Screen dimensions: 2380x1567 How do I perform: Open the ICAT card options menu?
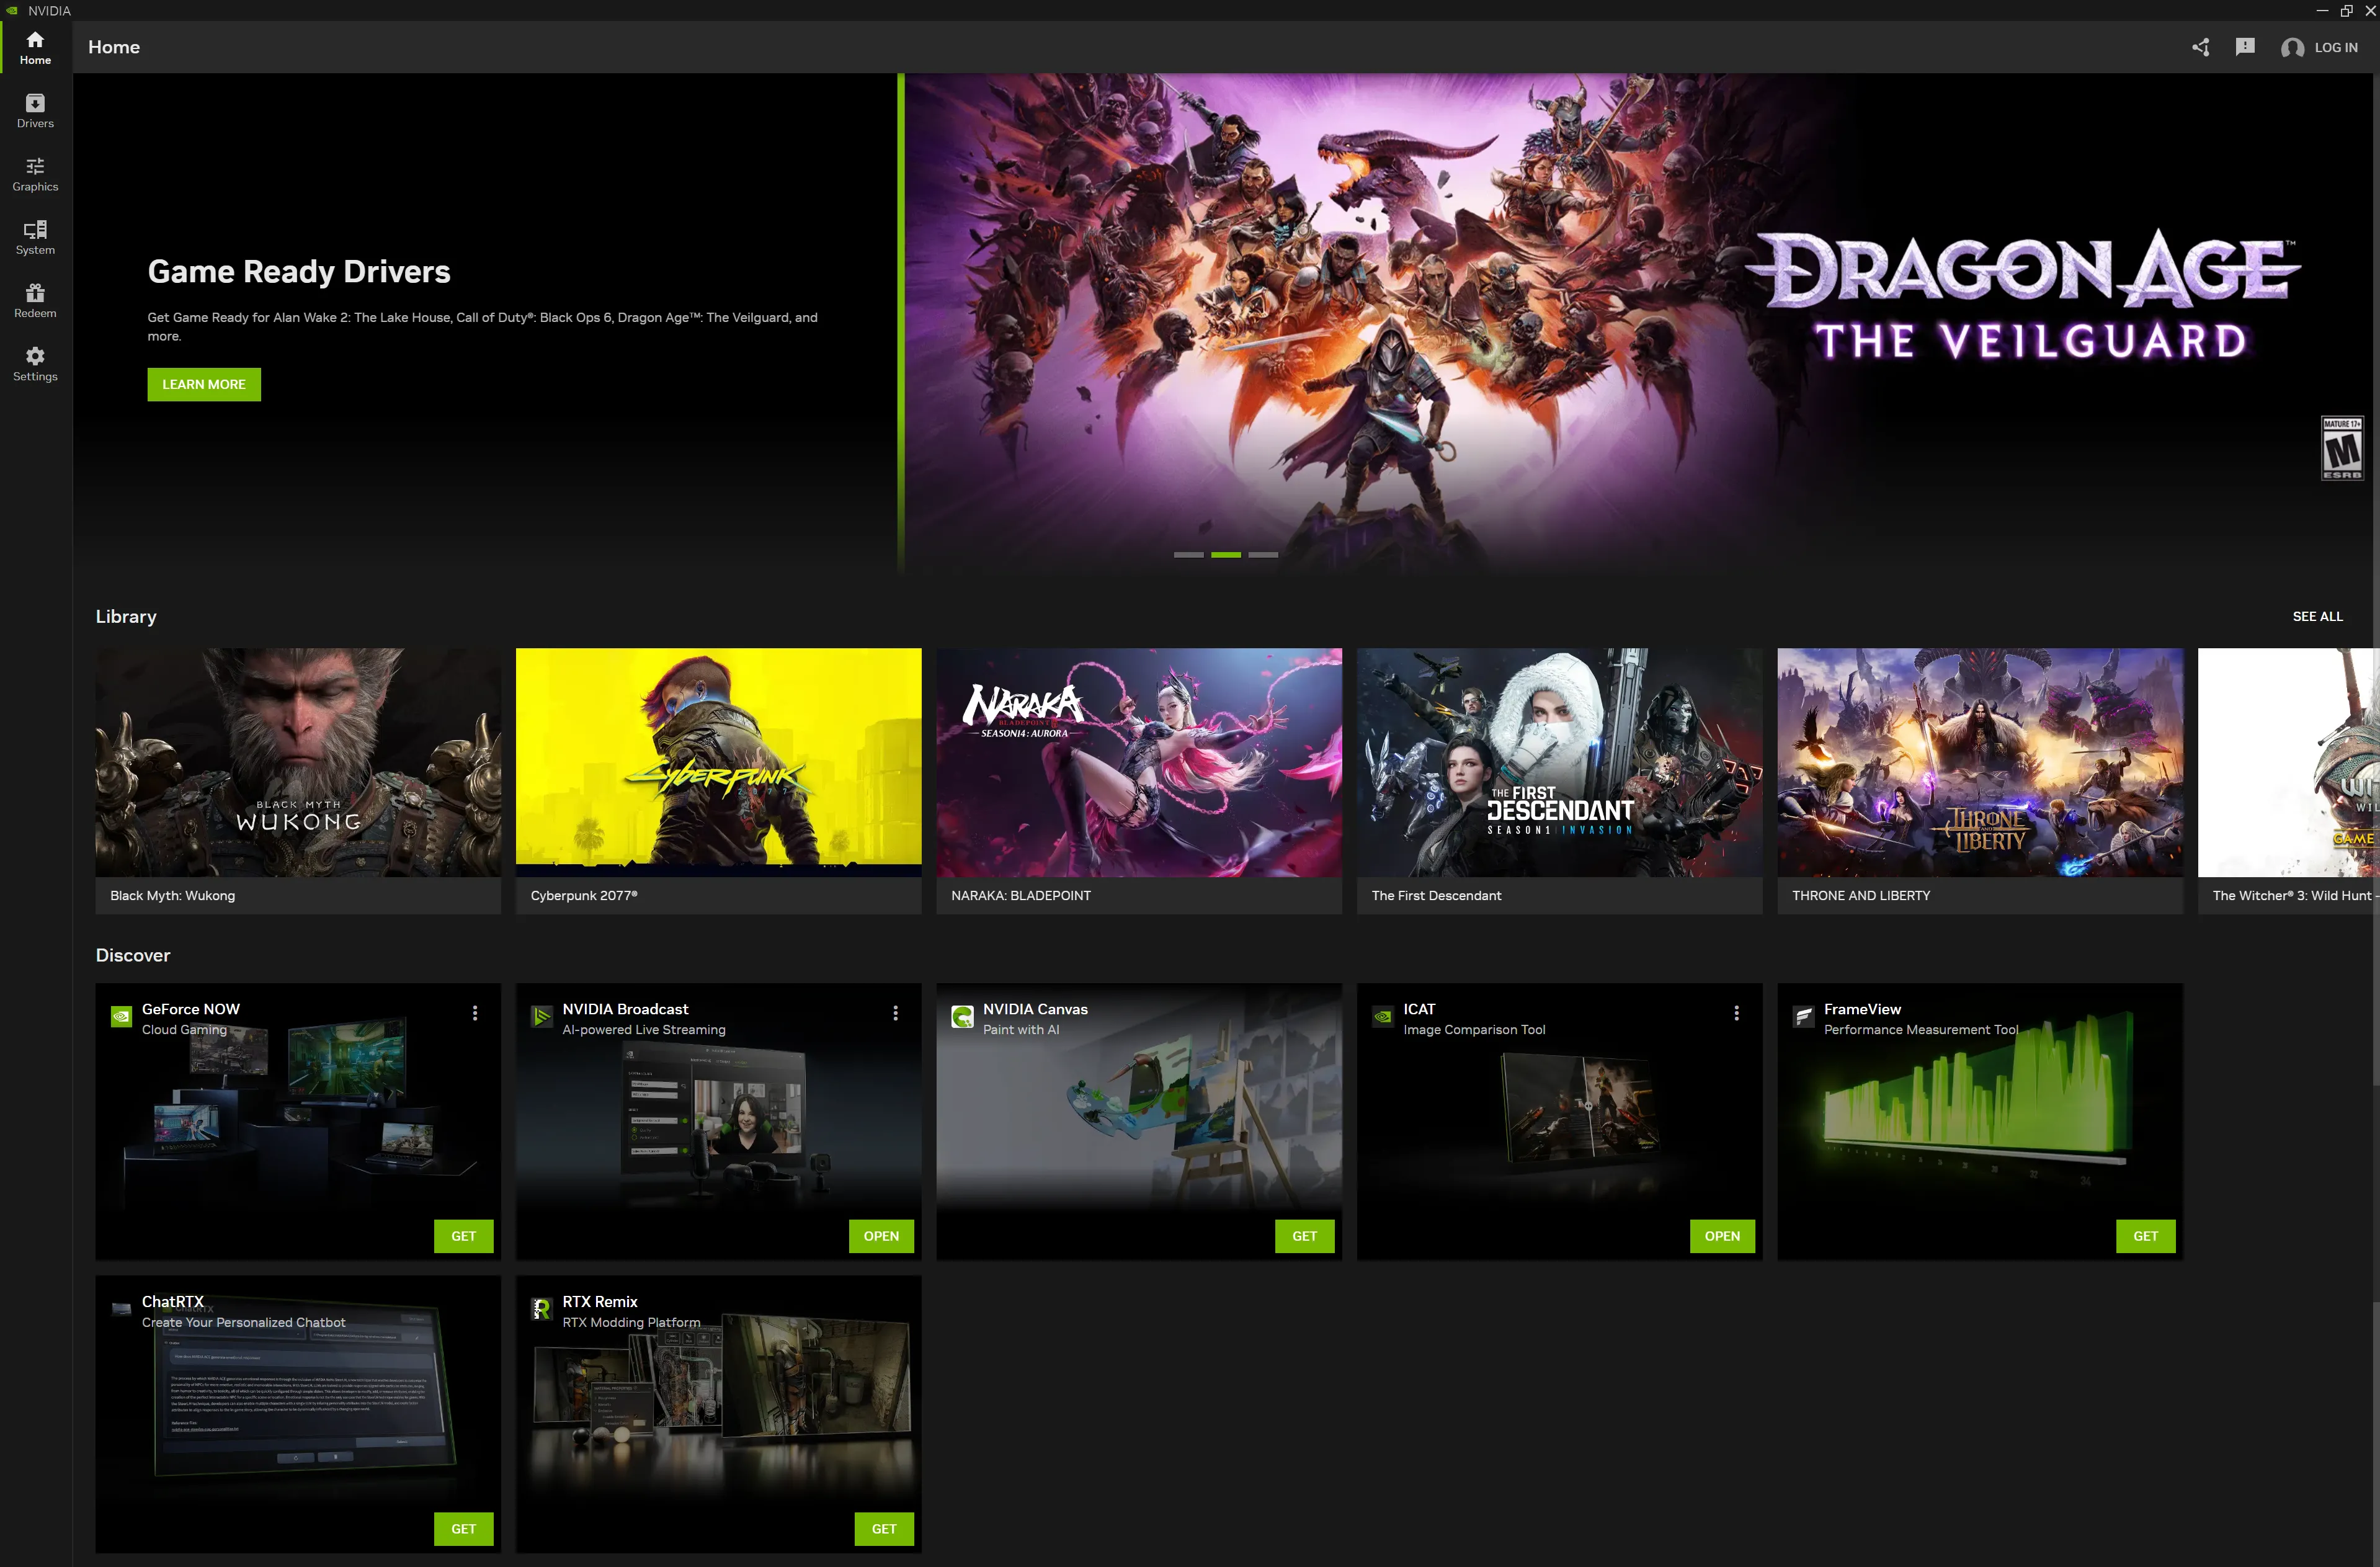pos(1736,1013)
